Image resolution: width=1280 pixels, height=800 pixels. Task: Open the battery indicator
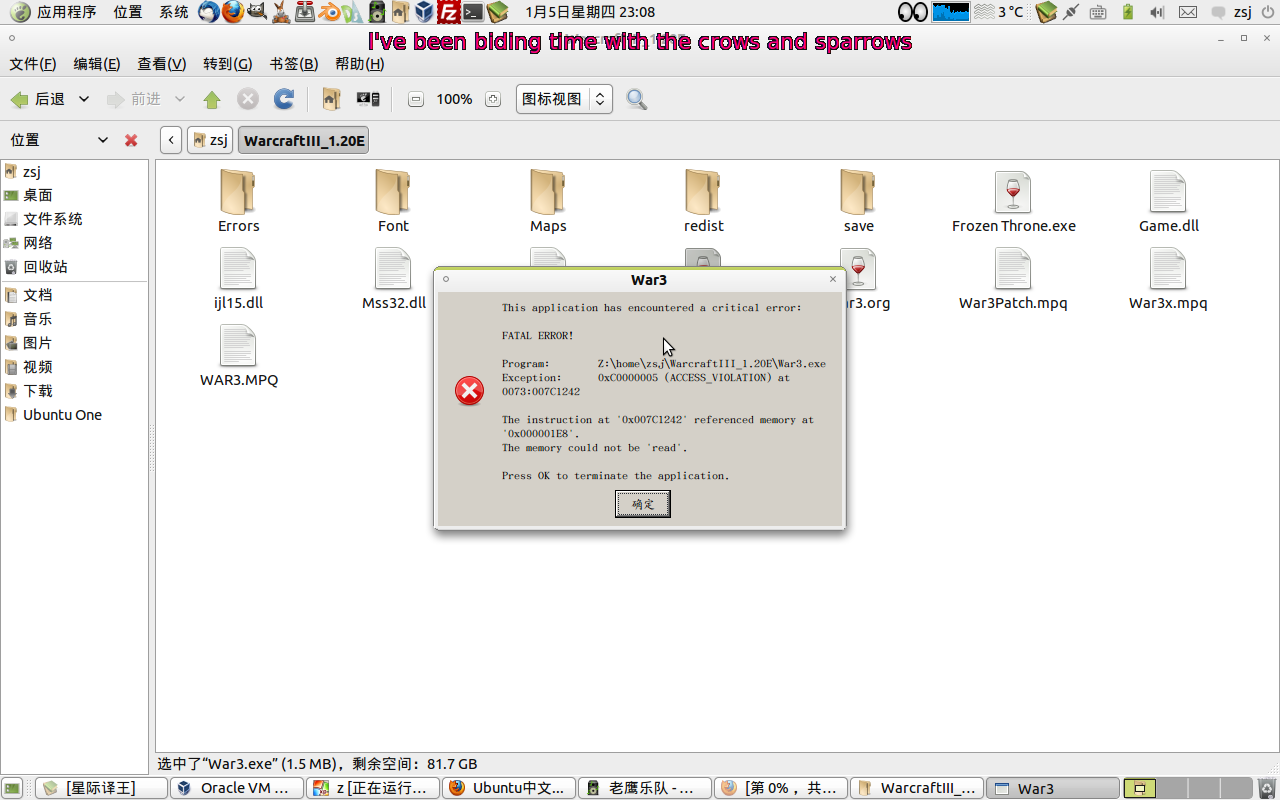tap(1128, 12)
